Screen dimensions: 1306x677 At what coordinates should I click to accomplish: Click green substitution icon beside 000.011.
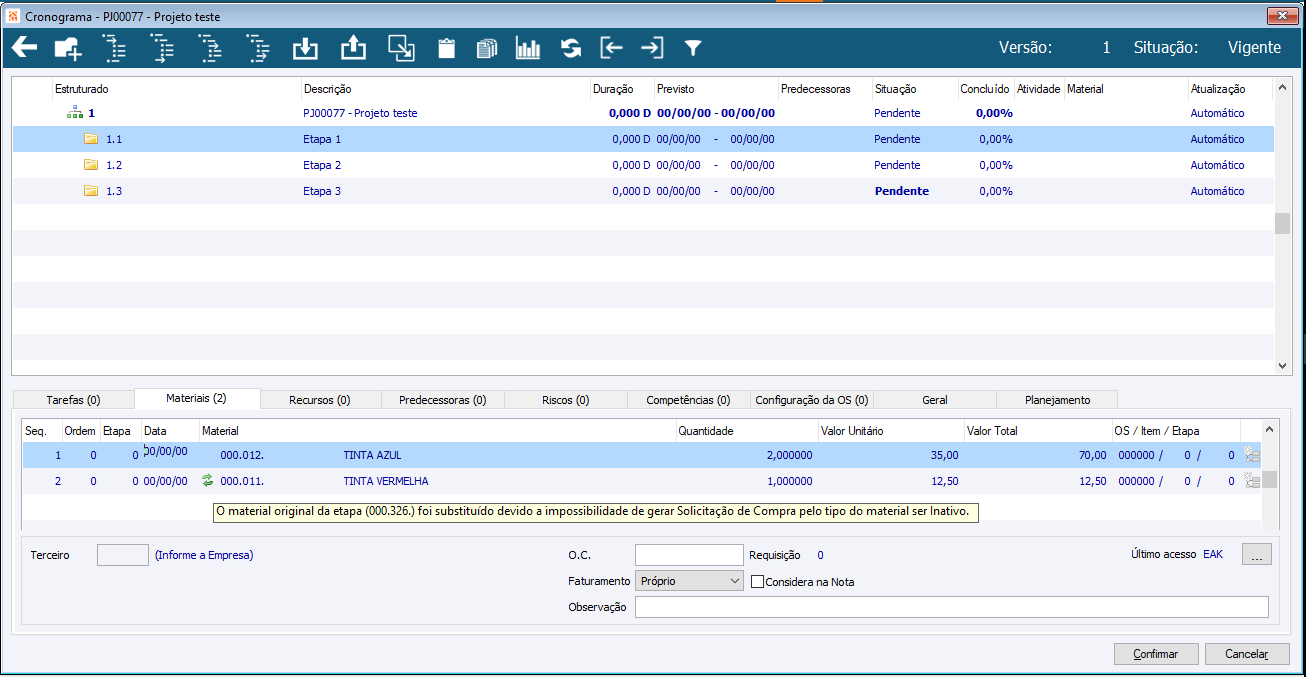tap(208, 481)
